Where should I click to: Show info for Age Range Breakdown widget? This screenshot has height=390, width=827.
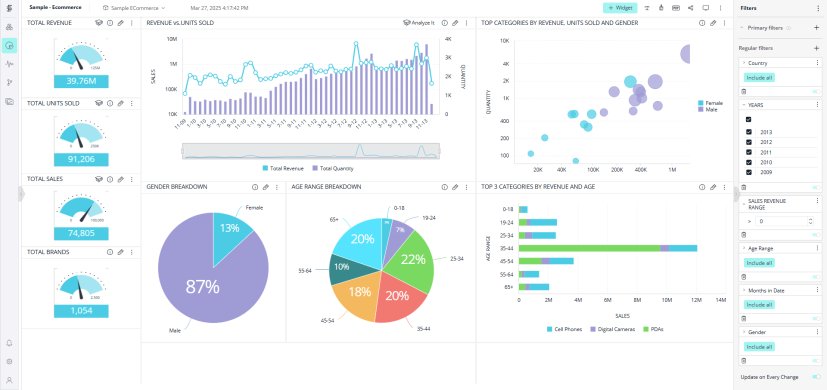pos(445,187)
